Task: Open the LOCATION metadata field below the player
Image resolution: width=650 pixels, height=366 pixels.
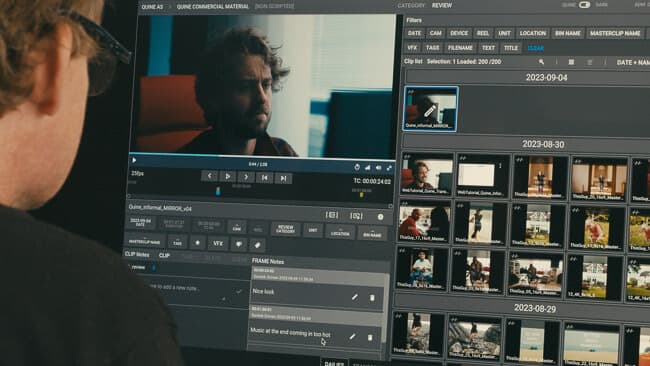Action: pos(340,233)
